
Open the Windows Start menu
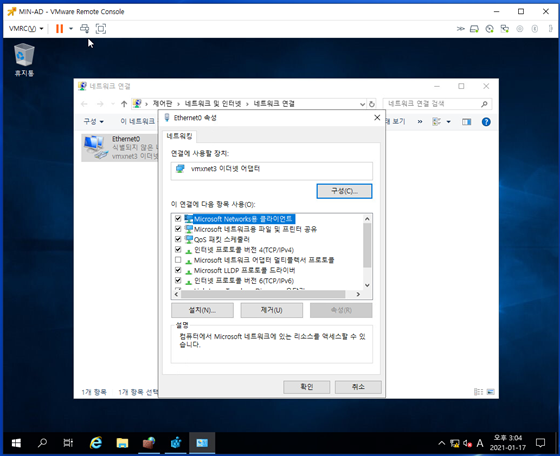pos(16,443)
